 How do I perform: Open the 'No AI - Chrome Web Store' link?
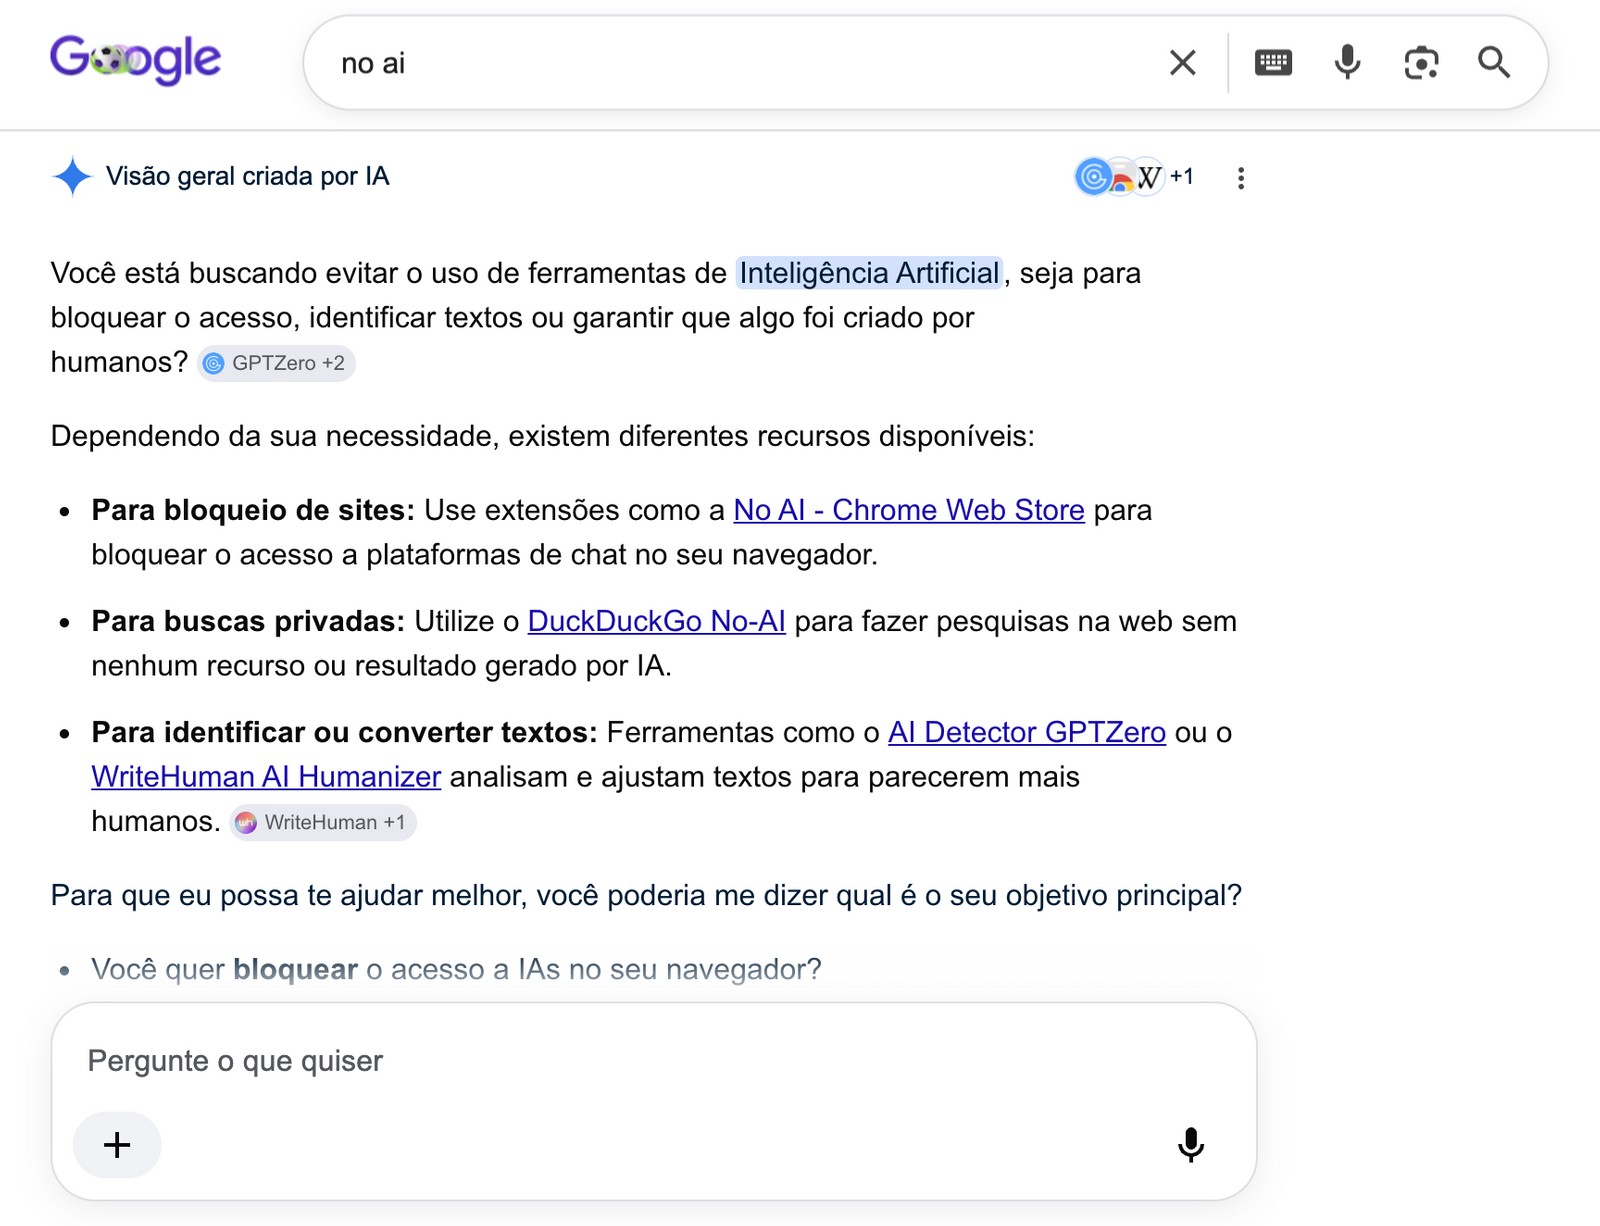[x=909, y=510]
